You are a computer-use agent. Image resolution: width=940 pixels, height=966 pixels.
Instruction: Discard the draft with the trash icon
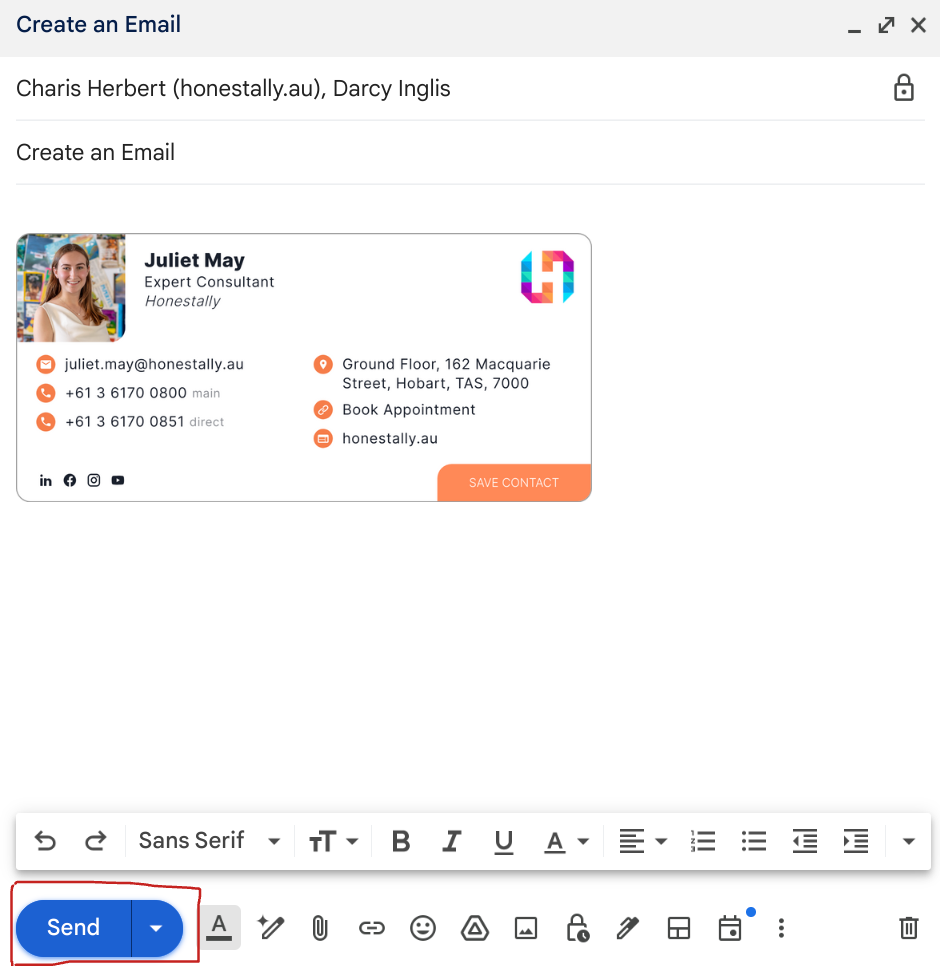908,928
